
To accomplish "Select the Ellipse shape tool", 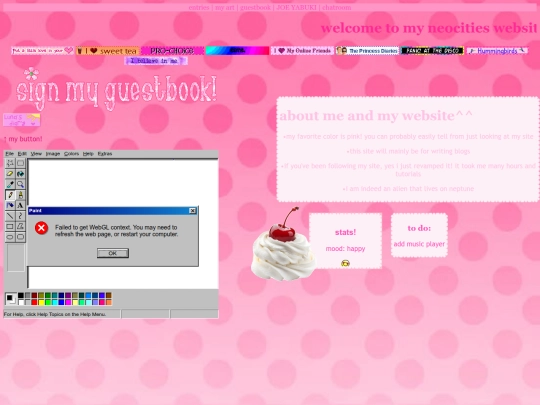I will click(x=10, y=237).
